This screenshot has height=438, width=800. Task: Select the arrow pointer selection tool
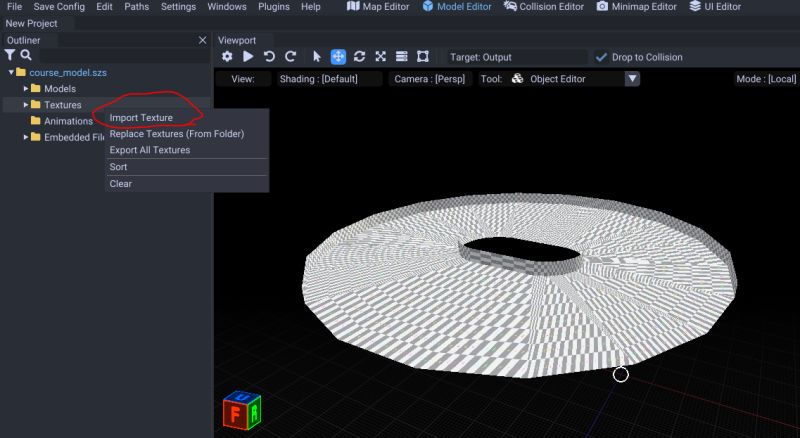(x=317, y=57)
